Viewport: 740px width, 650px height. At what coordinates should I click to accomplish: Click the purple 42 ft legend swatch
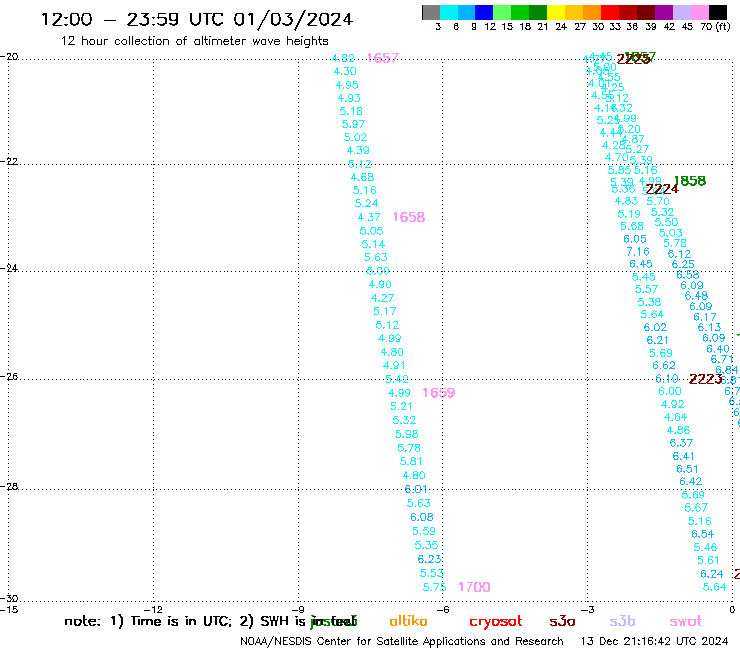664,12
